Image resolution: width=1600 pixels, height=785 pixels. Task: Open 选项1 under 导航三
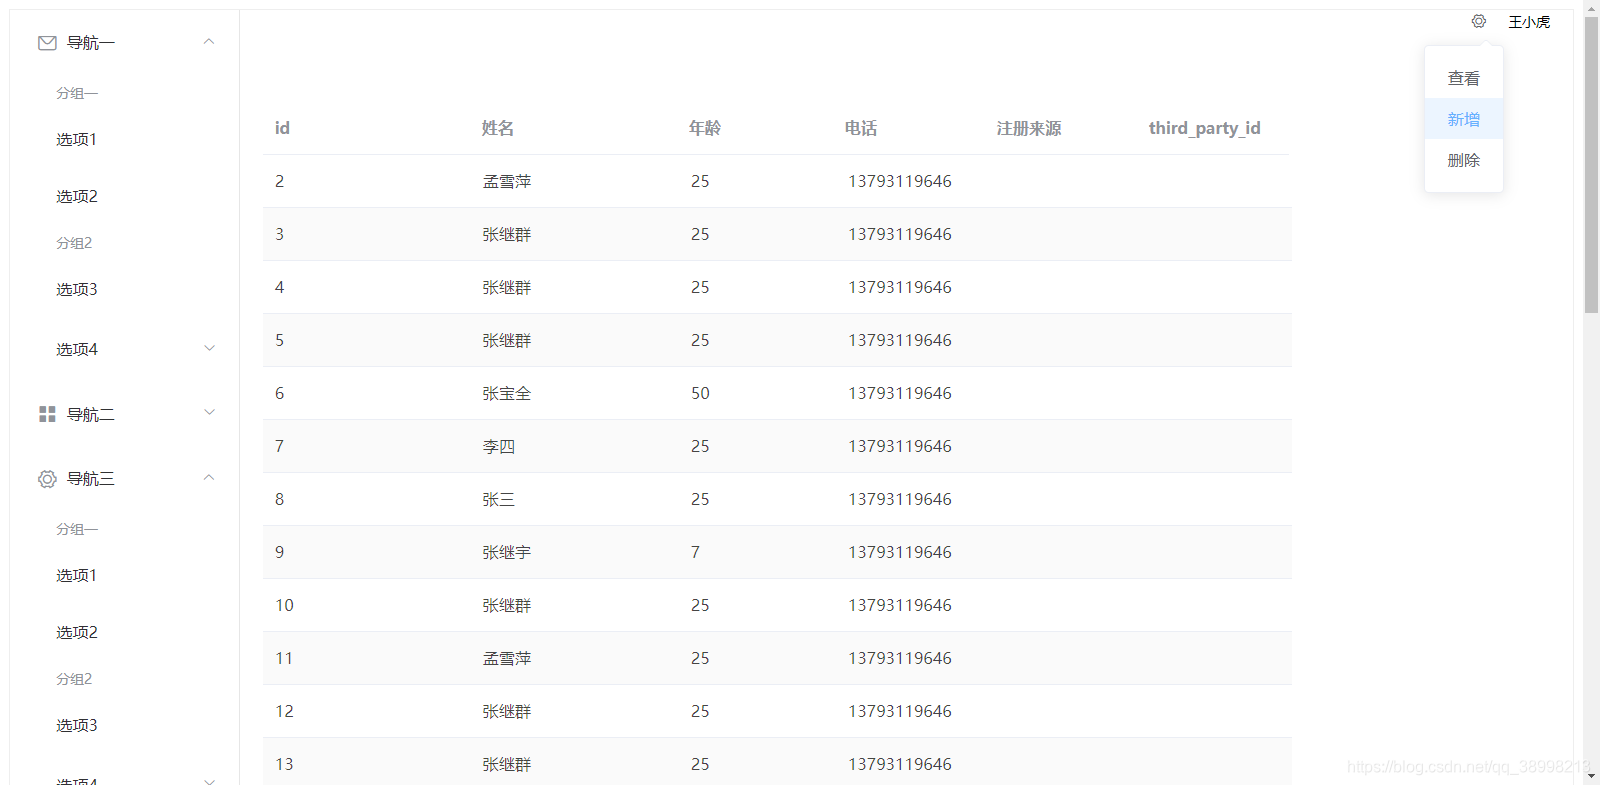click(76, 576)
